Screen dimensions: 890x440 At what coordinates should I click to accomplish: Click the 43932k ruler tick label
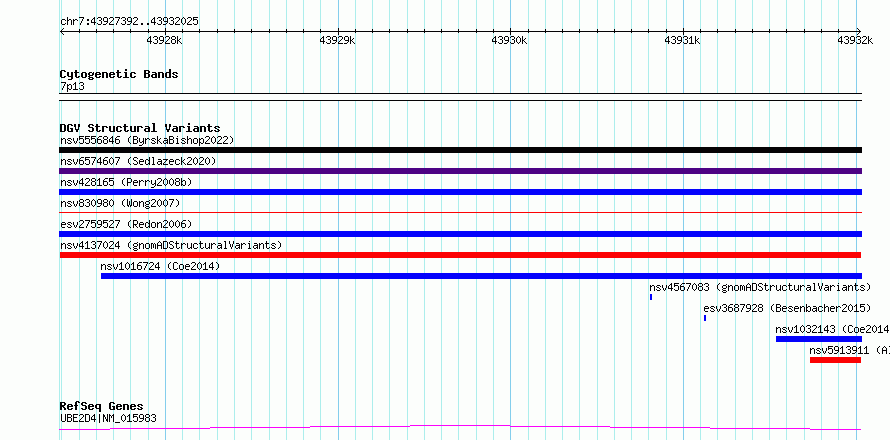(x=855, y=40)
